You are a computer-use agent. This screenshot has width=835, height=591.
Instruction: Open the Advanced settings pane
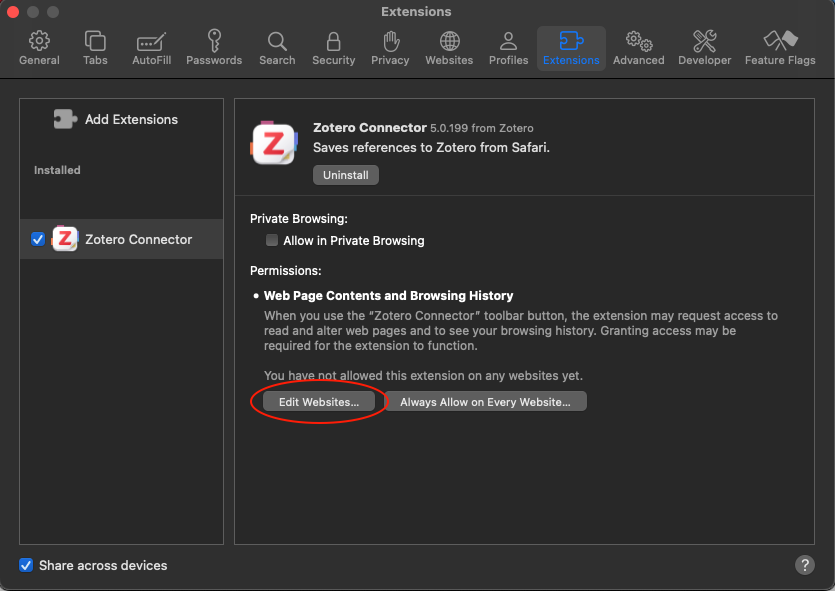tap(638, 48)
